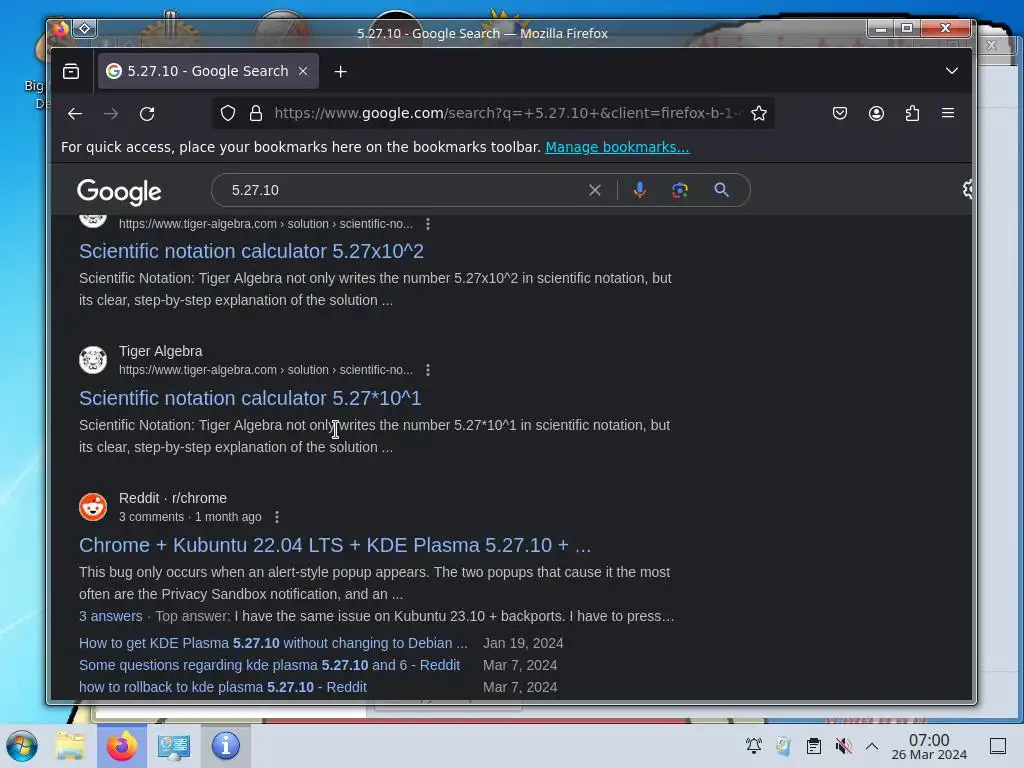Toggle the muted volume tray icon
The width and height of the screenshot is (1024, 768).
pyautogui.click(x=843, y=746)
